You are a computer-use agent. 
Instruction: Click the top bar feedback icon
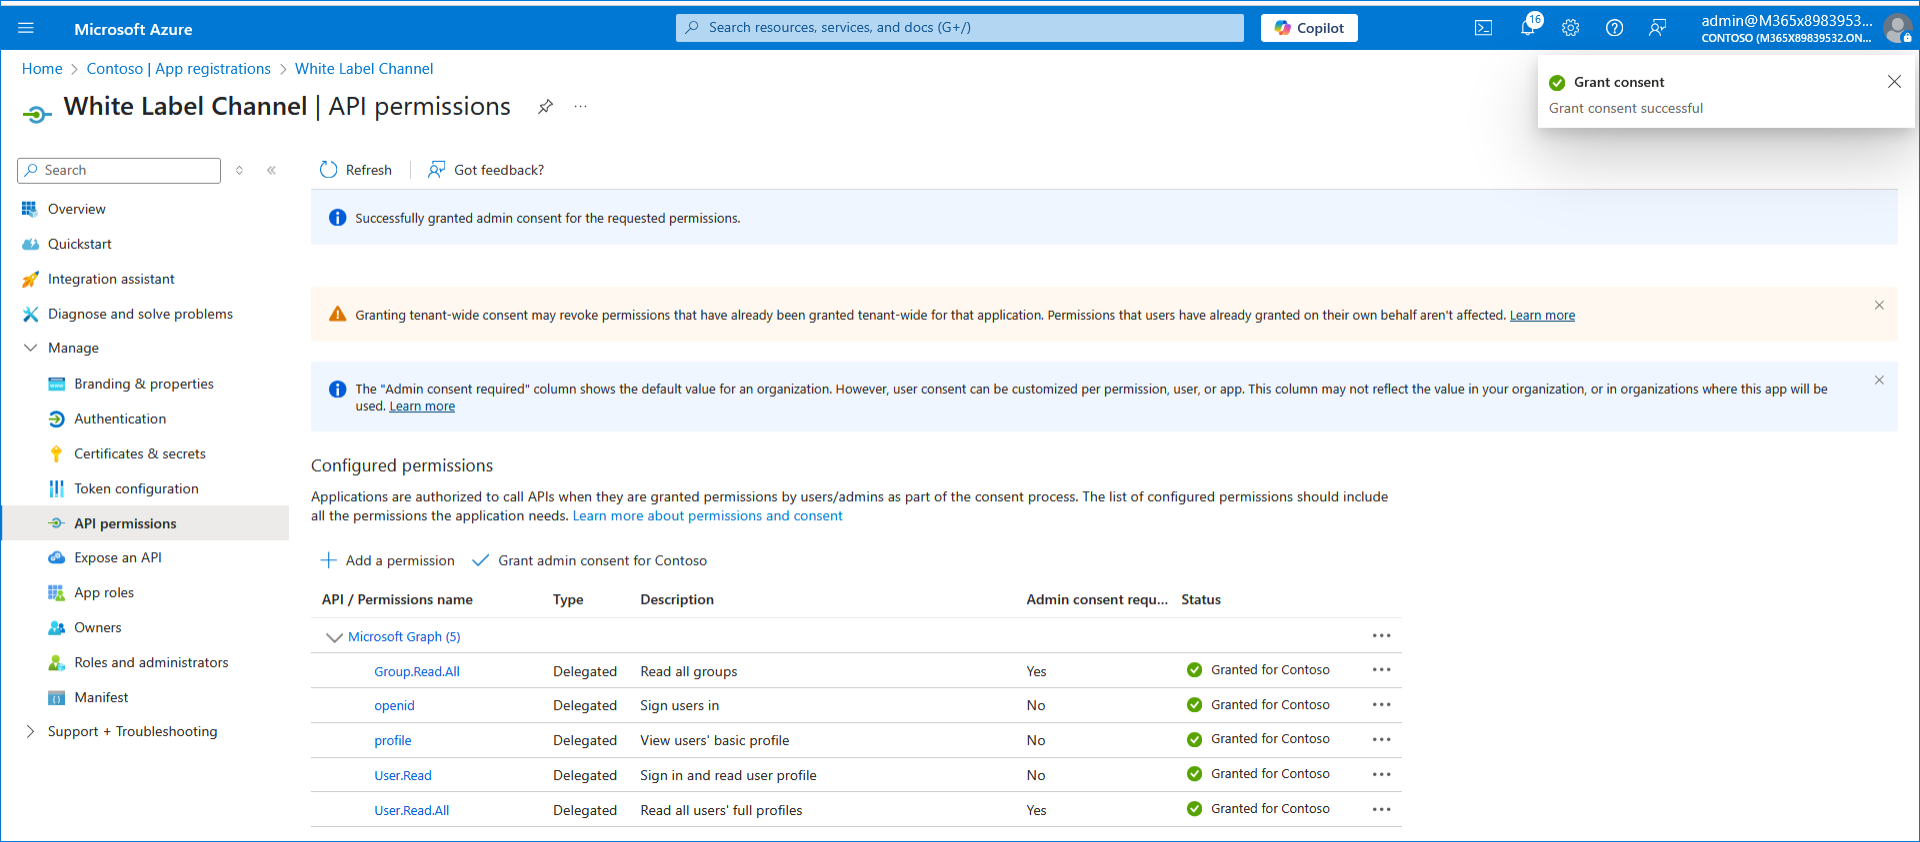point(1658,28)
